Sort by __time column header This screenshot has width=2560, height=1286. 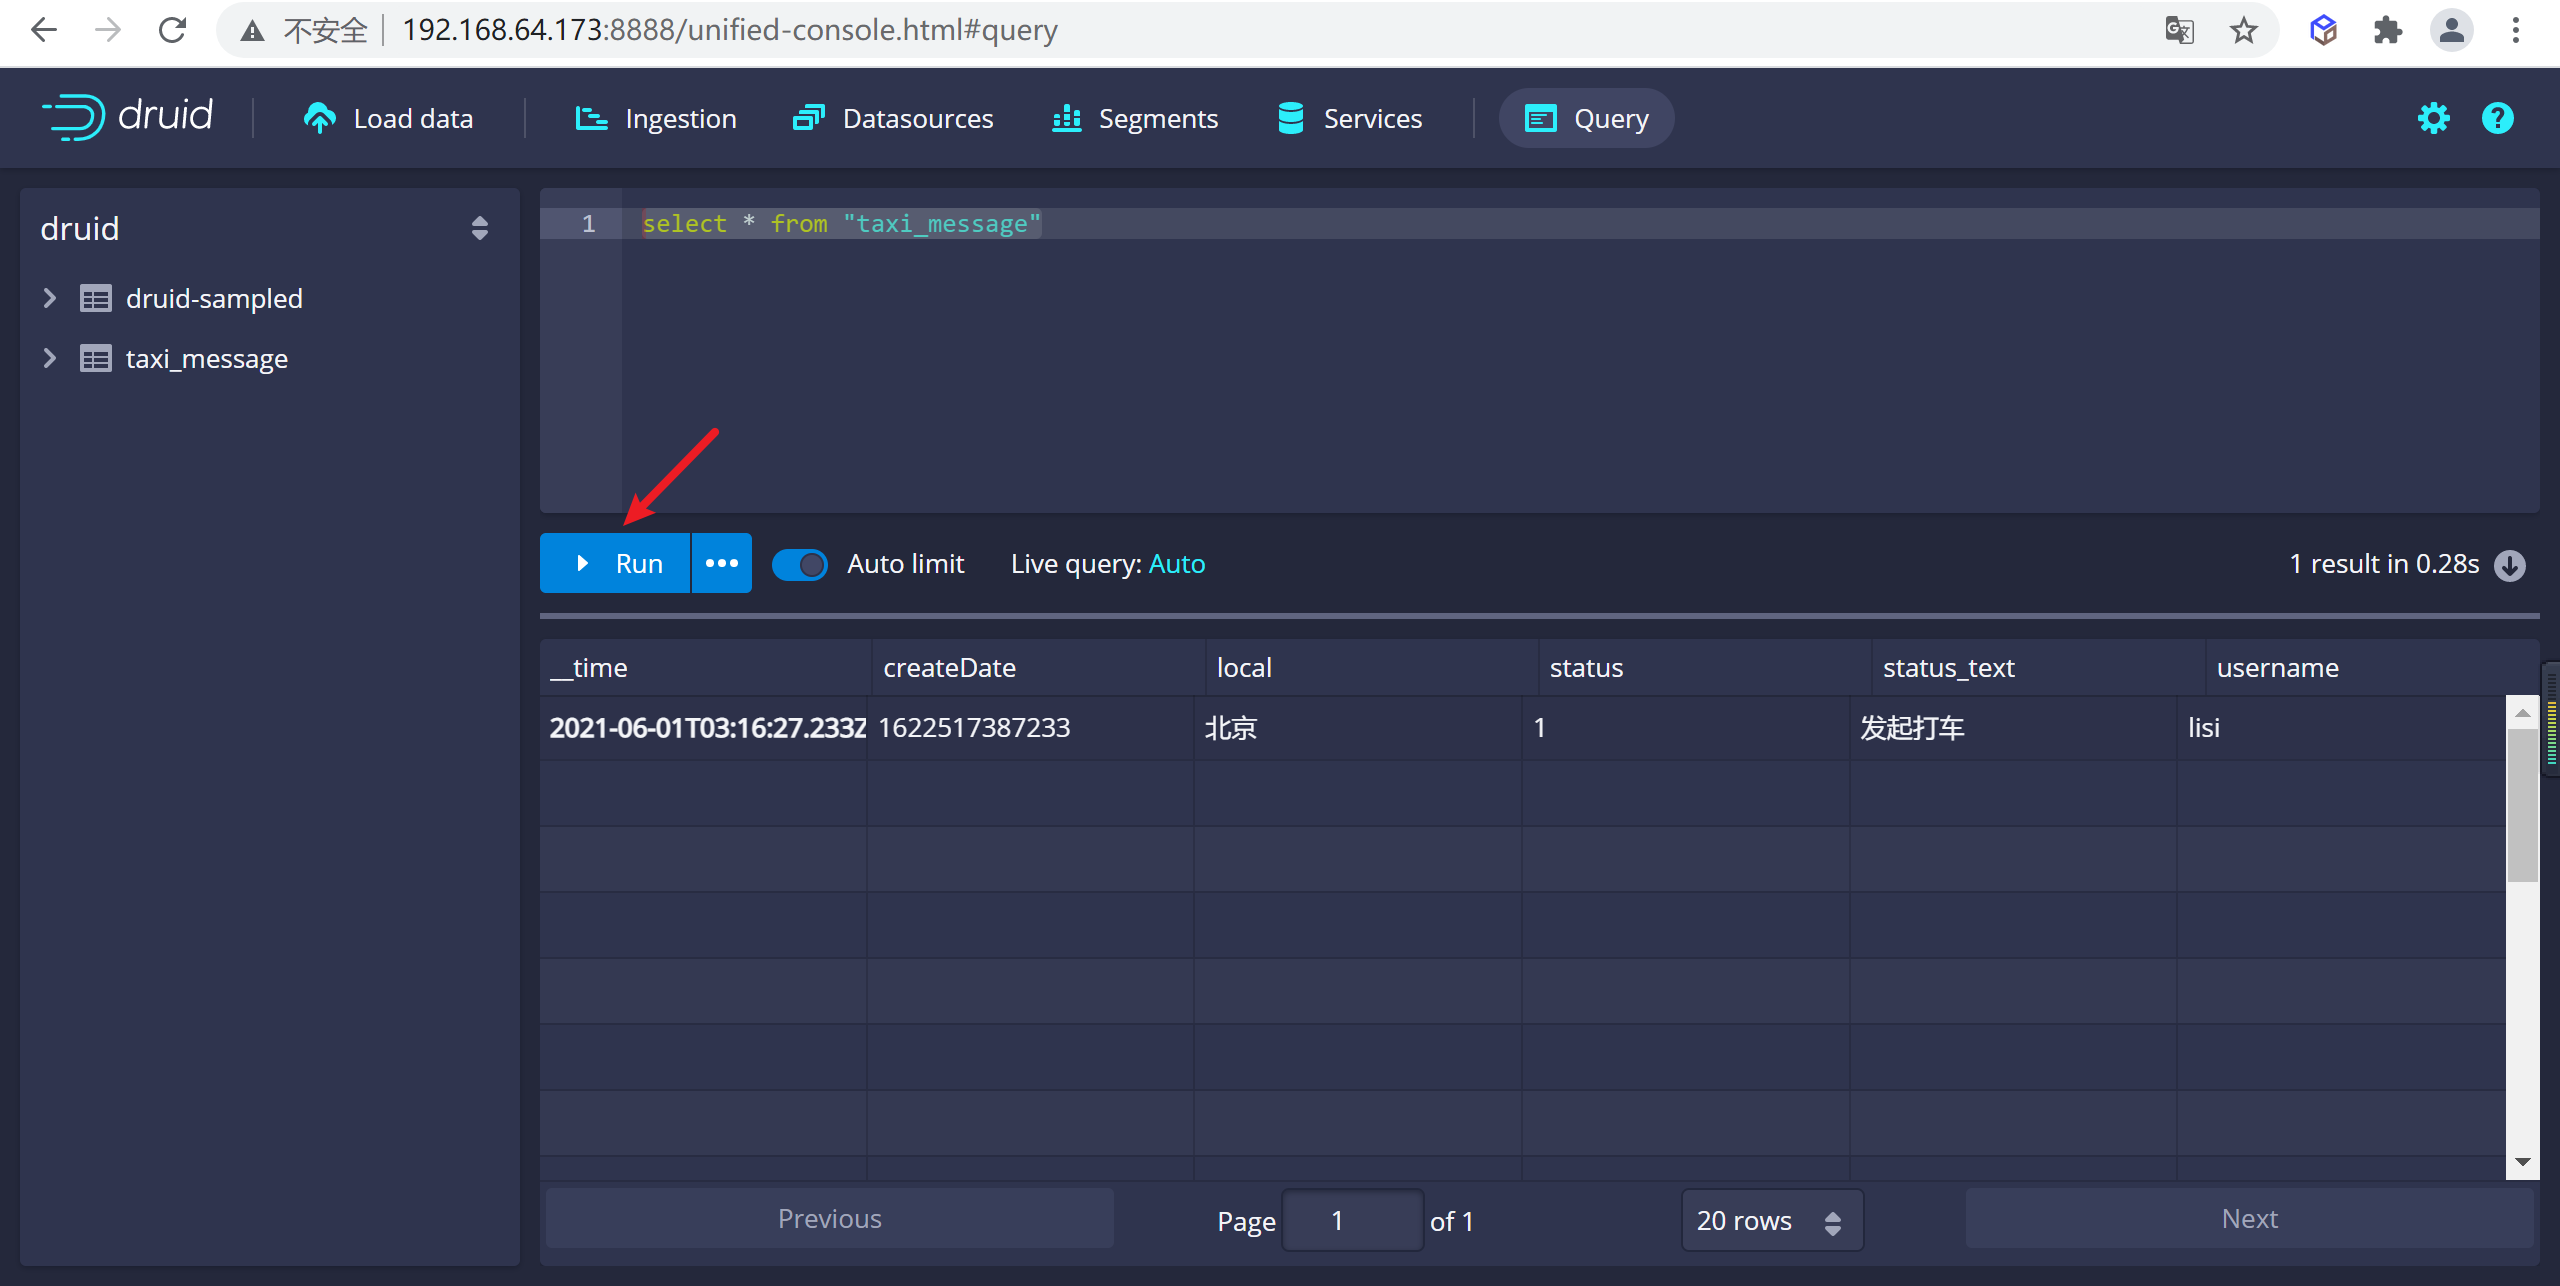click(x=706, y=667)
